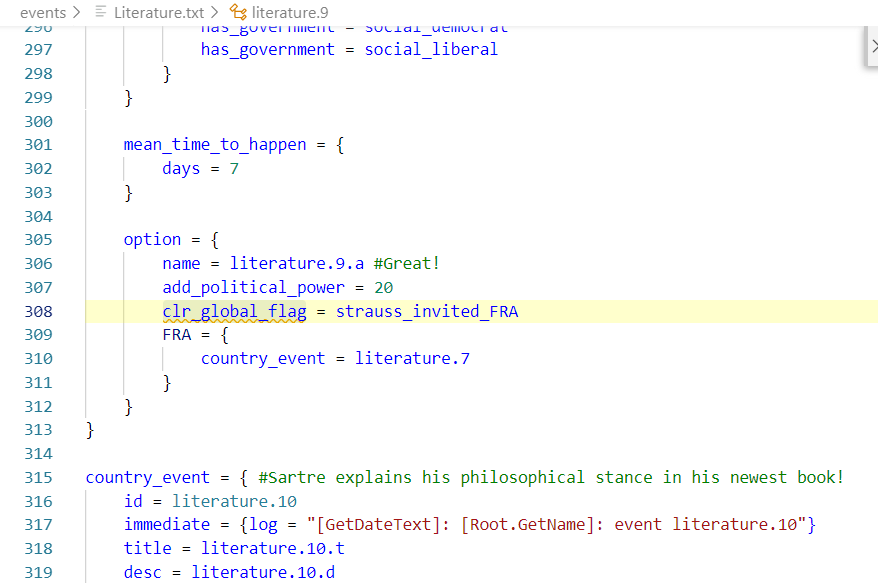Open the events breadcrumb folder
This screenshot has height=583, width=878.
[x=43, y=12]
